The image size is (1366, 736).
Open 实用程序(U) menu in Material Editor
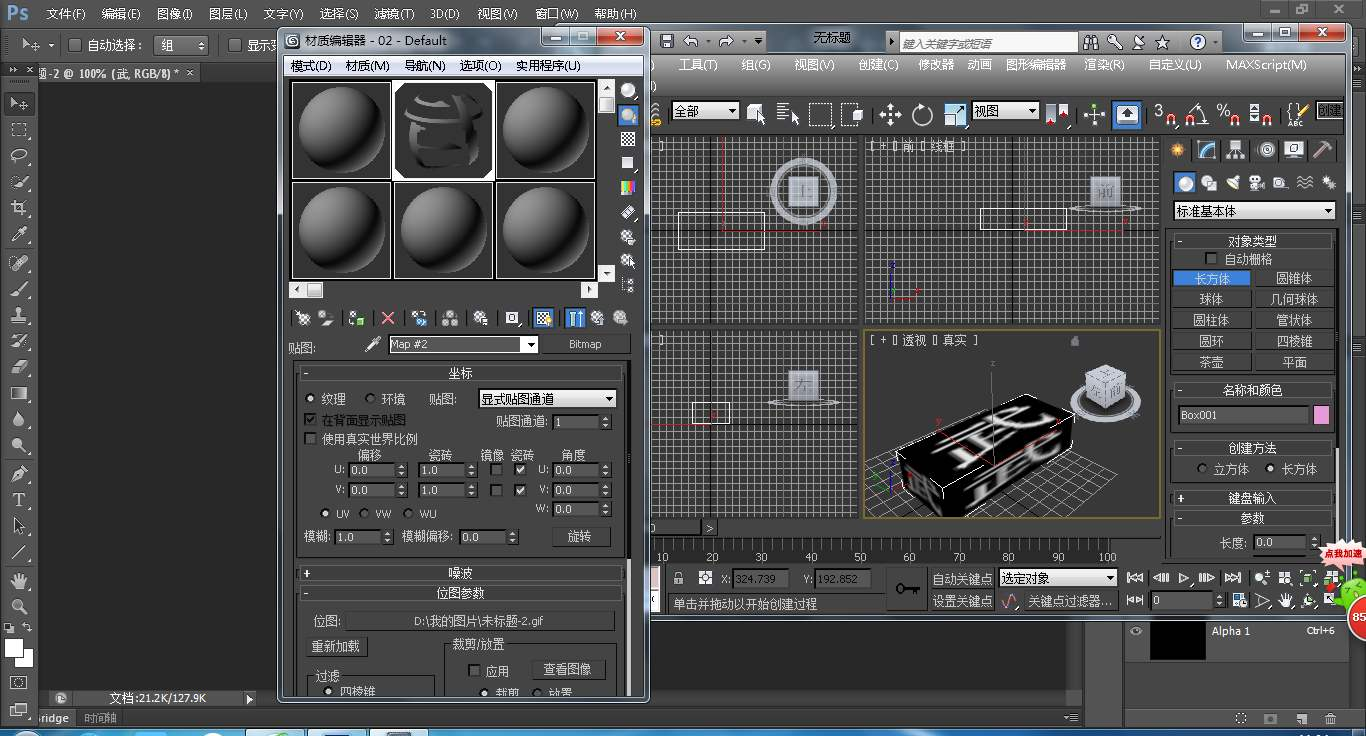(x=548, y=65)
